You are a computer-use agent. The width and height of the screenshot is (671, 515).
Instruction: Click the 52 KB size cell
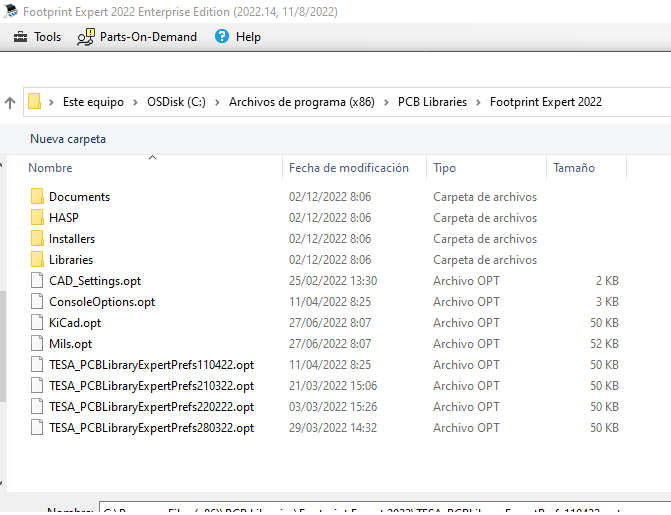pyautogui.click(x=604, y=344)
